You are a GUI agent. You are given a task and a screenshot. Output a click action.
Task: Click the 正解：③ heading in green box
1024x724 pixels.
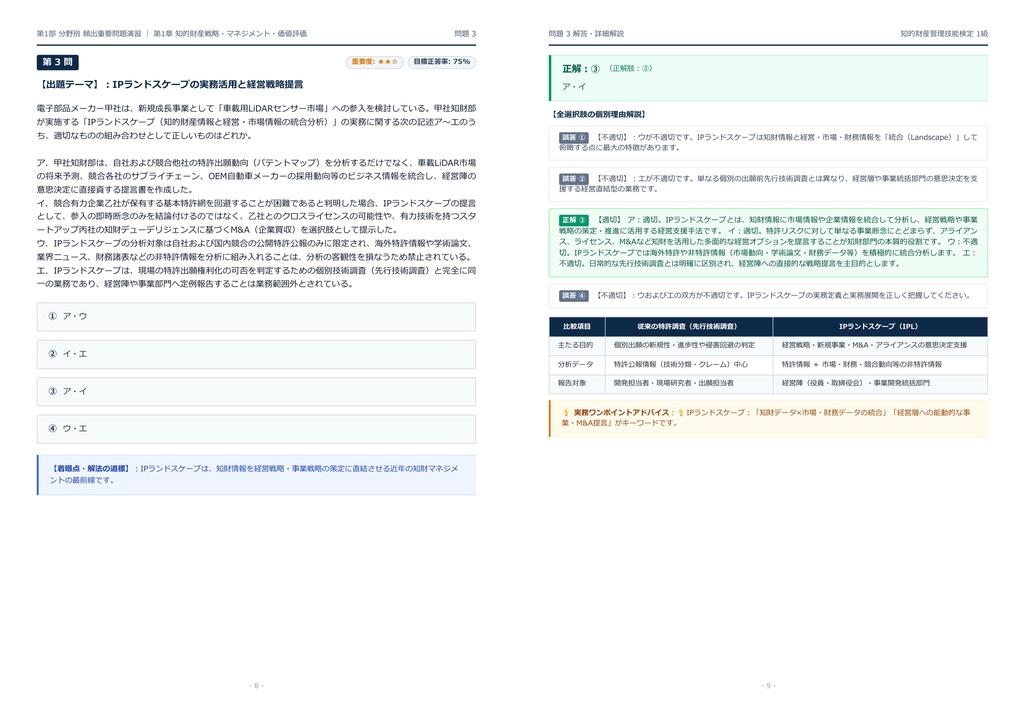coord(581,69)
